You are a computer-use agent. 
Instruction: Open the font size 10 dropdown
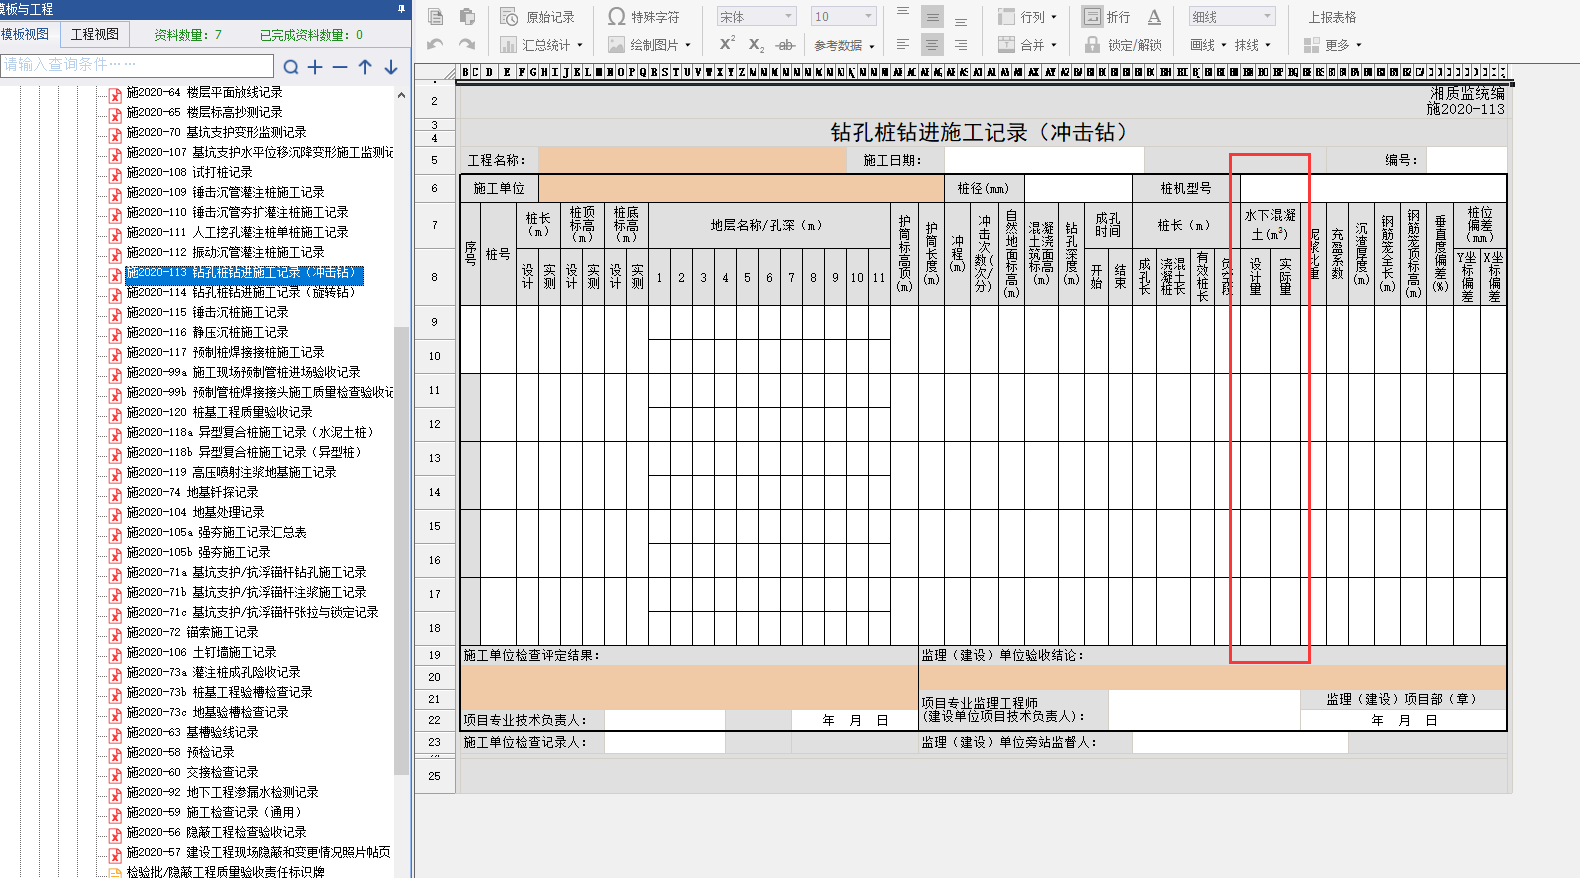pos(867,17)
